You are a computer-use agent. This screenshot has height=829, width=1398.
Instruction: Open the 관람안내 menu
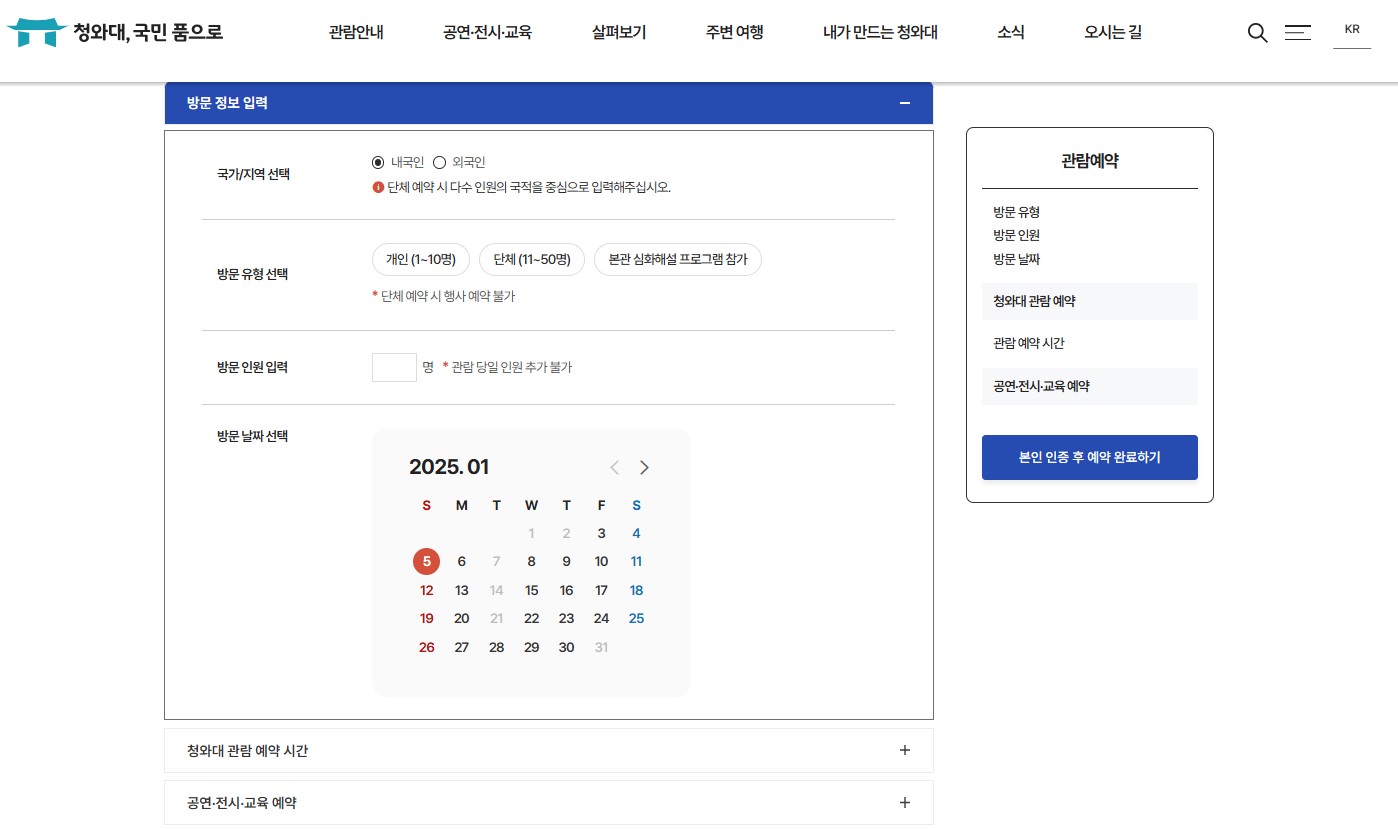click(x=355, y=32)
